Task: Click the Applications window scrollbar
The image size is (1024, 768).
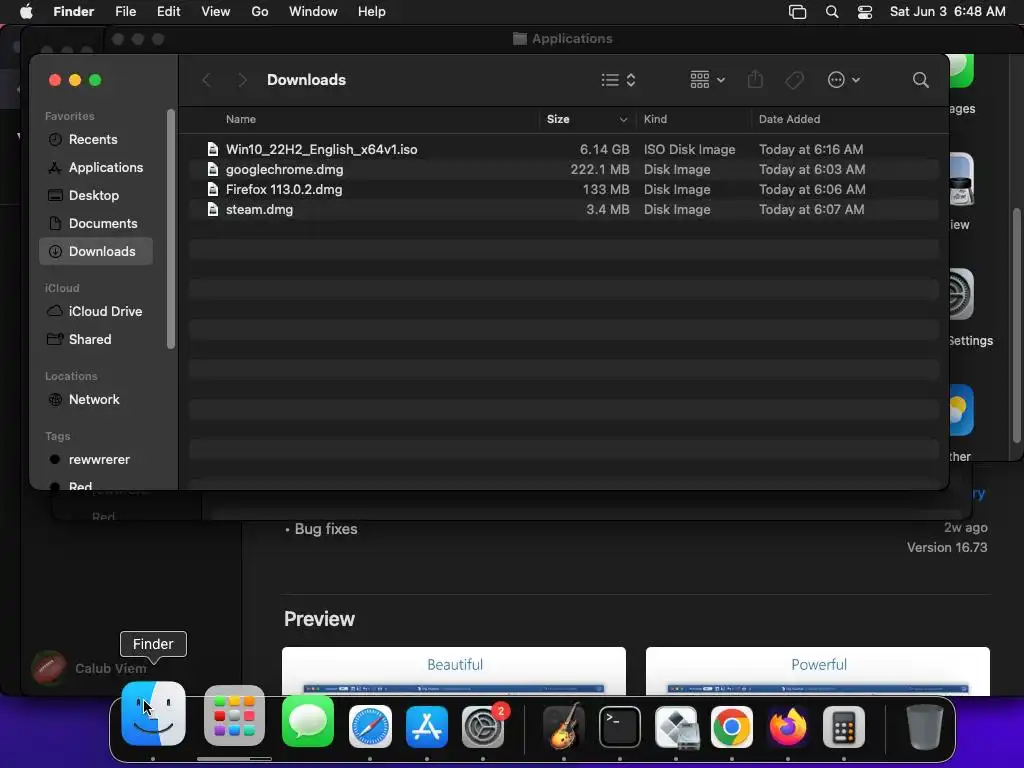Action: [x=1017, y=326]
